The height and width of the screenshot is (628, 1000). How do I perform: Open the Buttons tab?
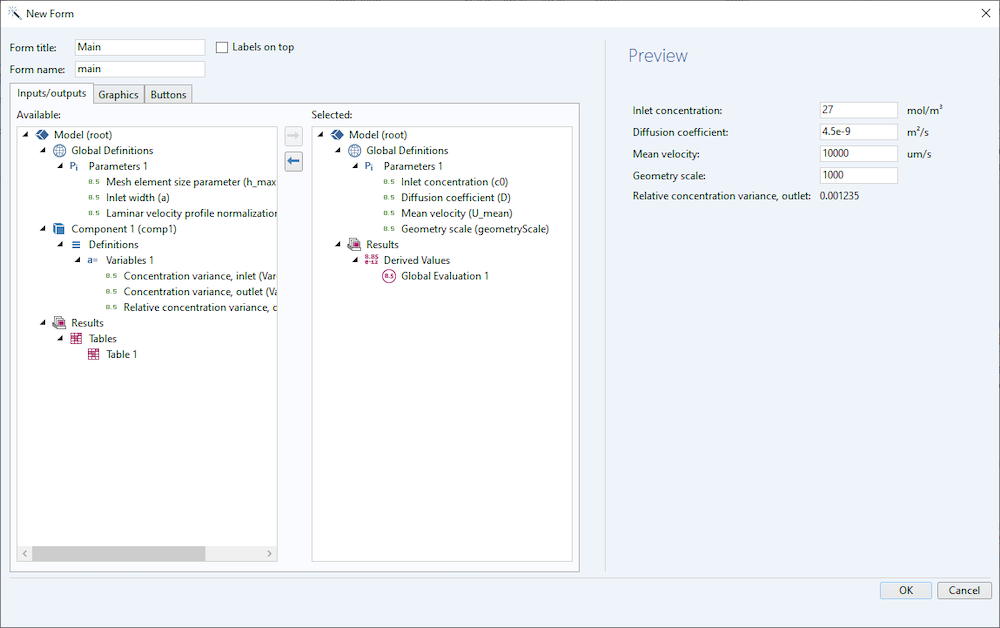pyautogui.click(x=168, y=94)
